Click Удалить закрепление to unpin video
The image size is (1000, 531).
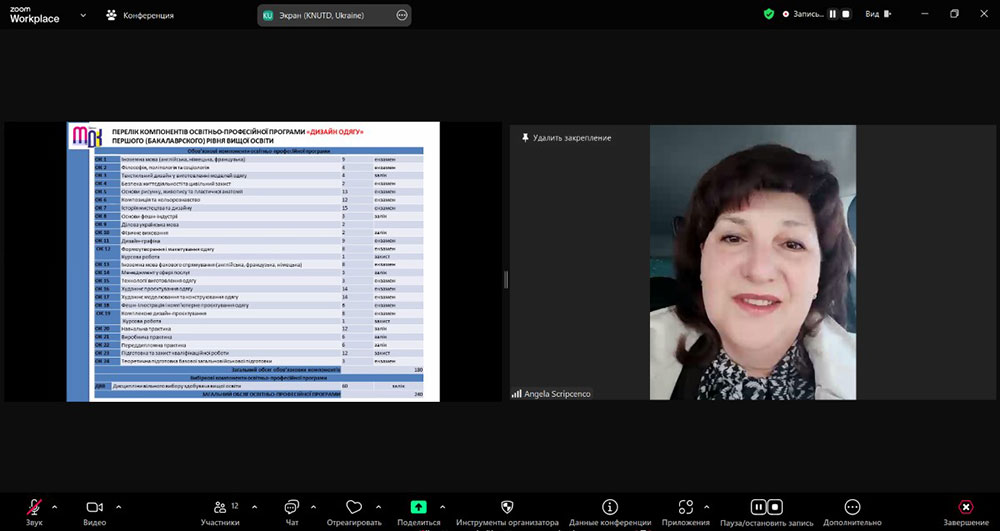(572, 138)
